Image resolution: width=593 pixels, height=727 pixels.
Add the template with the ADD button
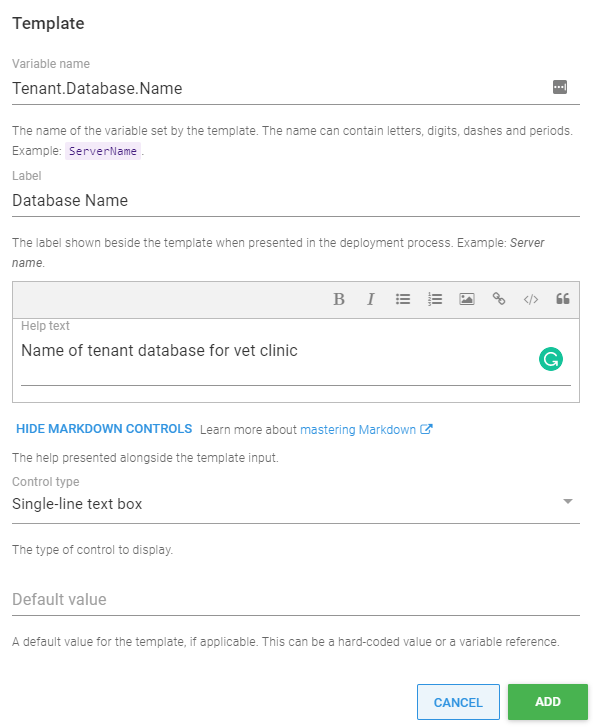click(548, 702)
